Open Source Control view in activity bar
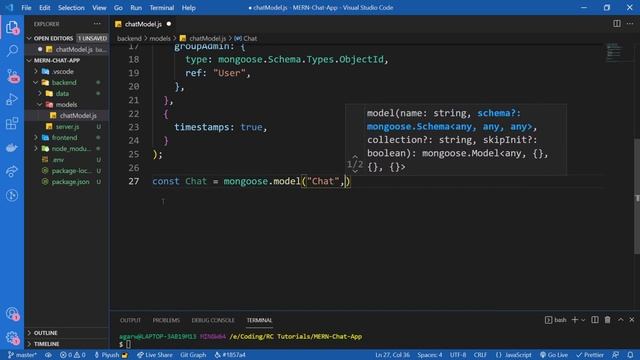640x360 pixels. click(12, 76)
